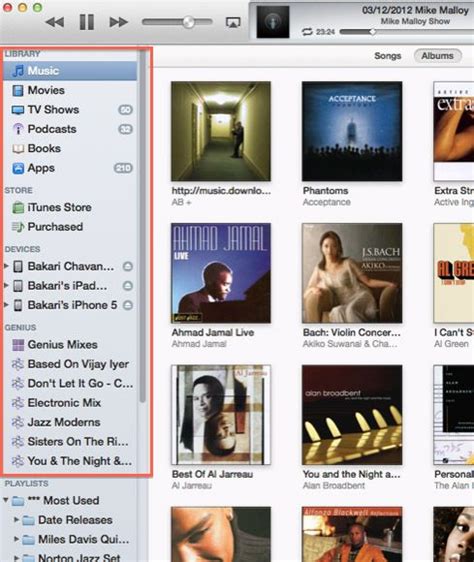Pause the current playback
Image resolution: width=474 pixels, height=562 pixels.
[x=86, y=22]
